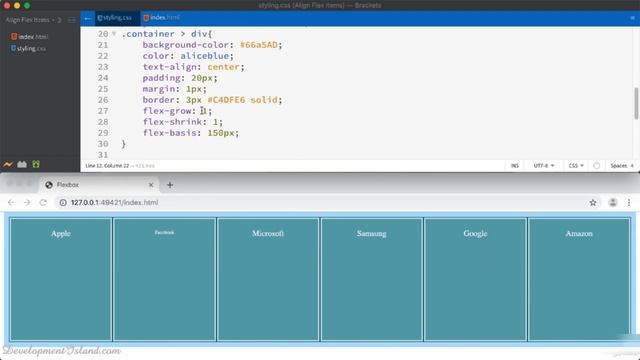Click the site info icon in address bar
This screenshot has height=360, width=640.
click(x=63, y=202)
